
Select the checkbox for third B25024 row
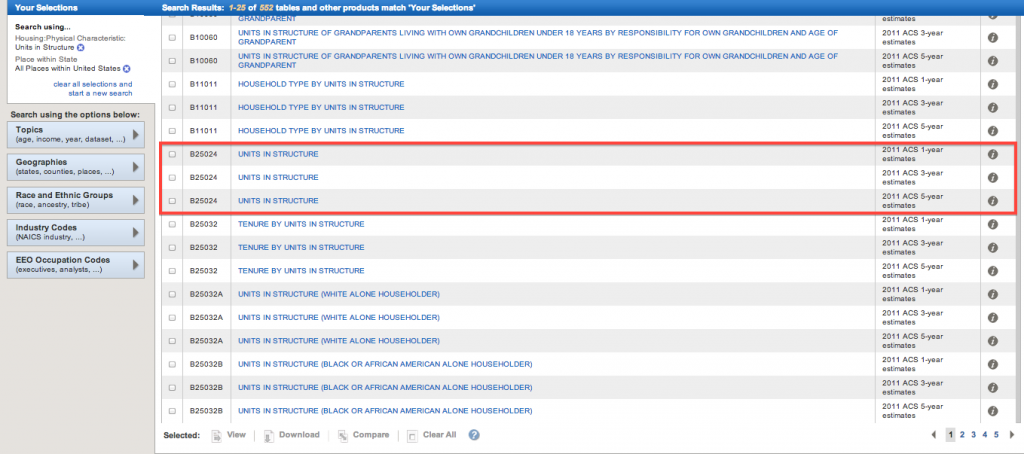click(173, 201)
